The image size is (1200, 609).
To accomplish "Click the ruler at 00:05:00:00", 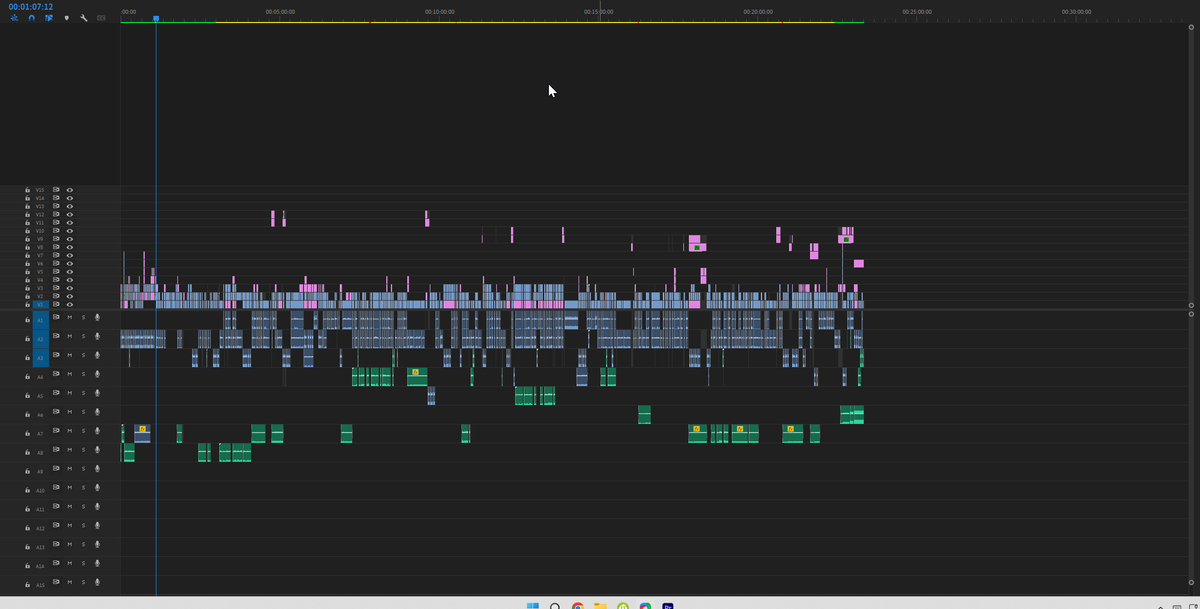I will 280,11.
